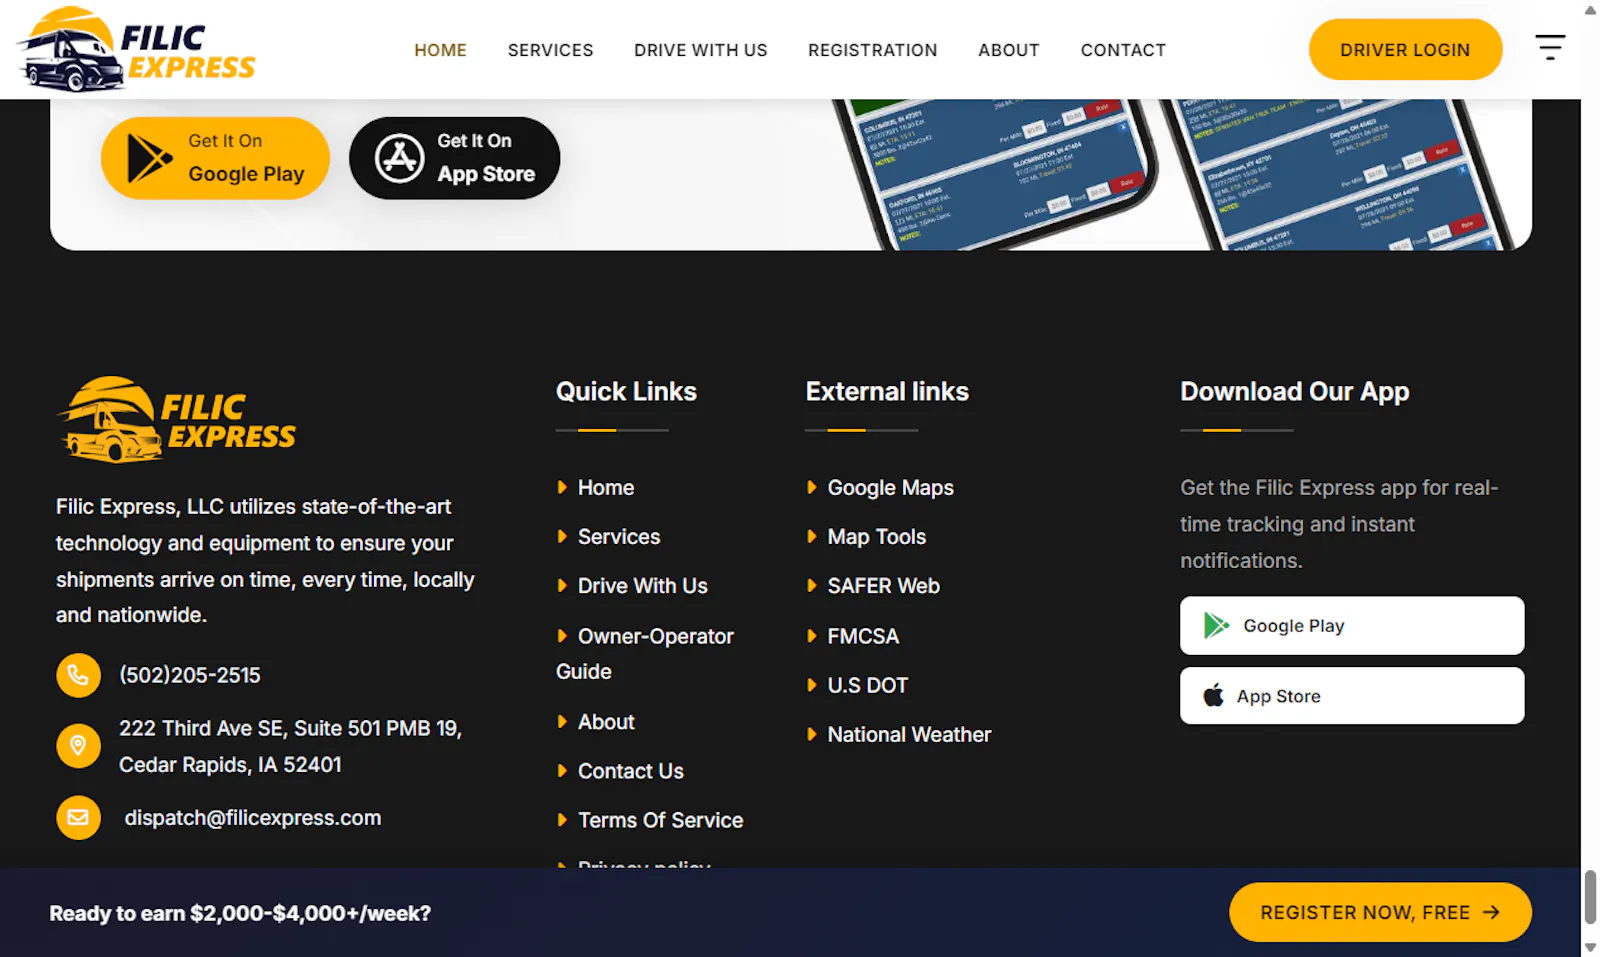This screenshot has width=1600, height=957.
Task: Click the External links heading
Action: point(887,391)
